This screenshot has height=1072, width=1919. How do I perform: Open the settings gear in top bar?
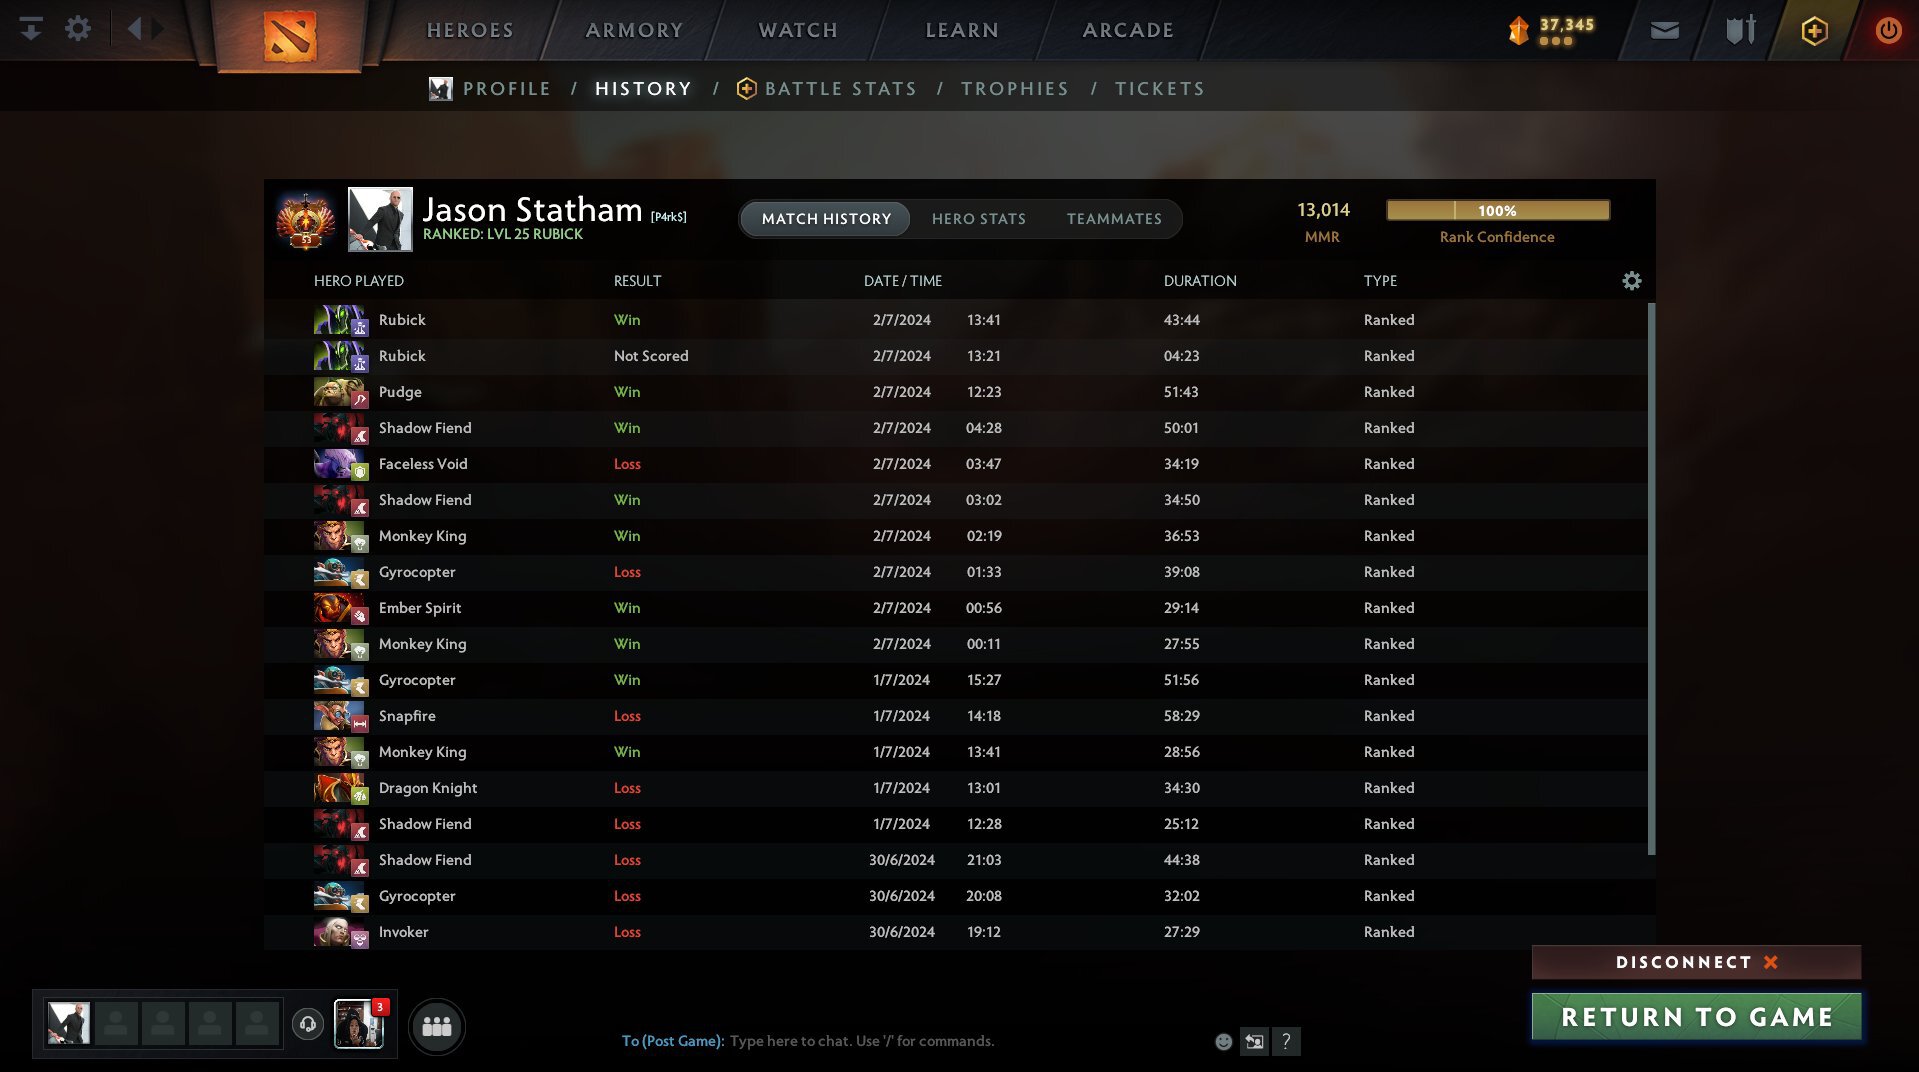pyautogui.click(x=78, y=29)
